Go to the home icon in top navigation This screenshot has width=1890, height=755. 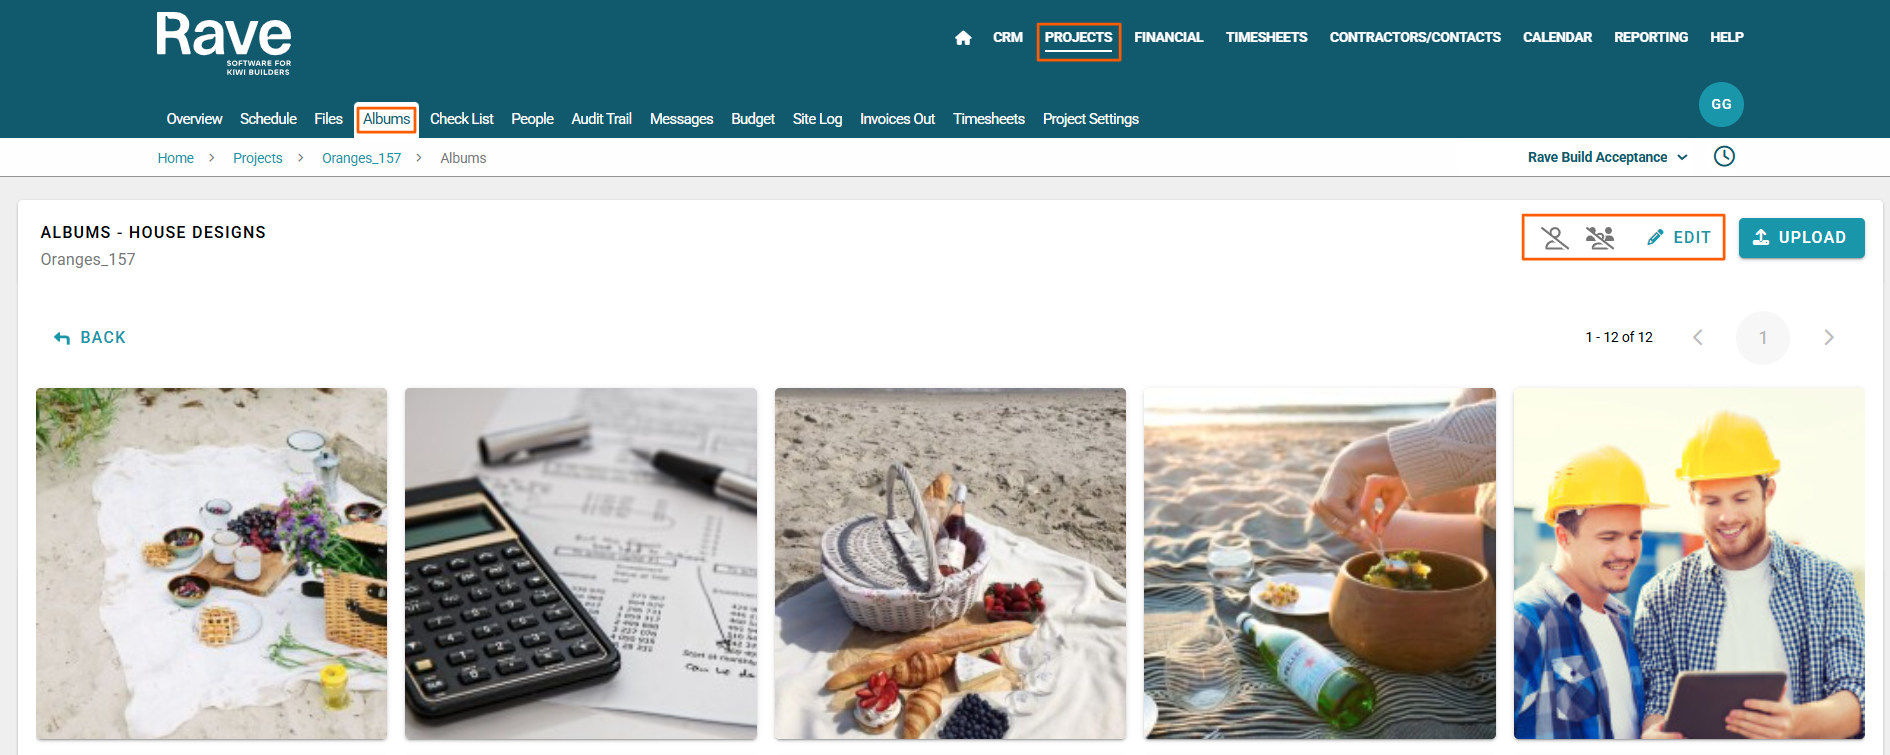click(963, 38)
